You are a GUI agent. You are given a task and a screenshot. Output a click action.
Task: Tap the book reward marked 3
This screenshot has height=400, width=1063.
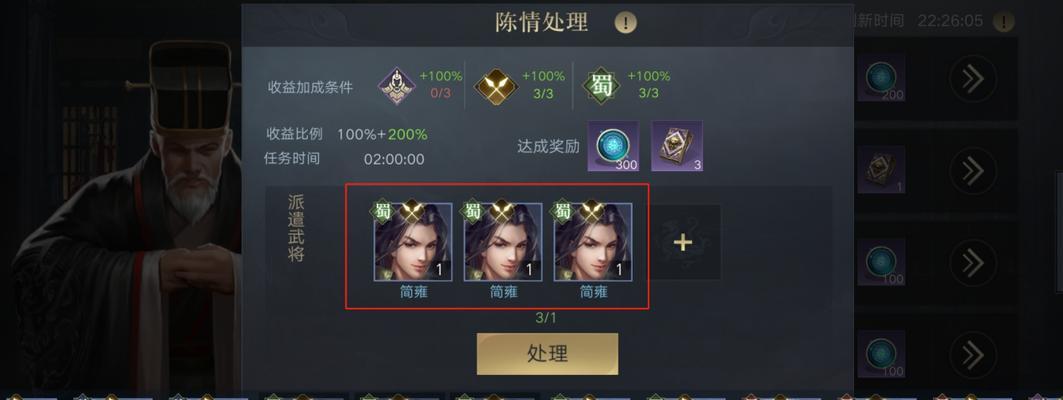point(677,146)
